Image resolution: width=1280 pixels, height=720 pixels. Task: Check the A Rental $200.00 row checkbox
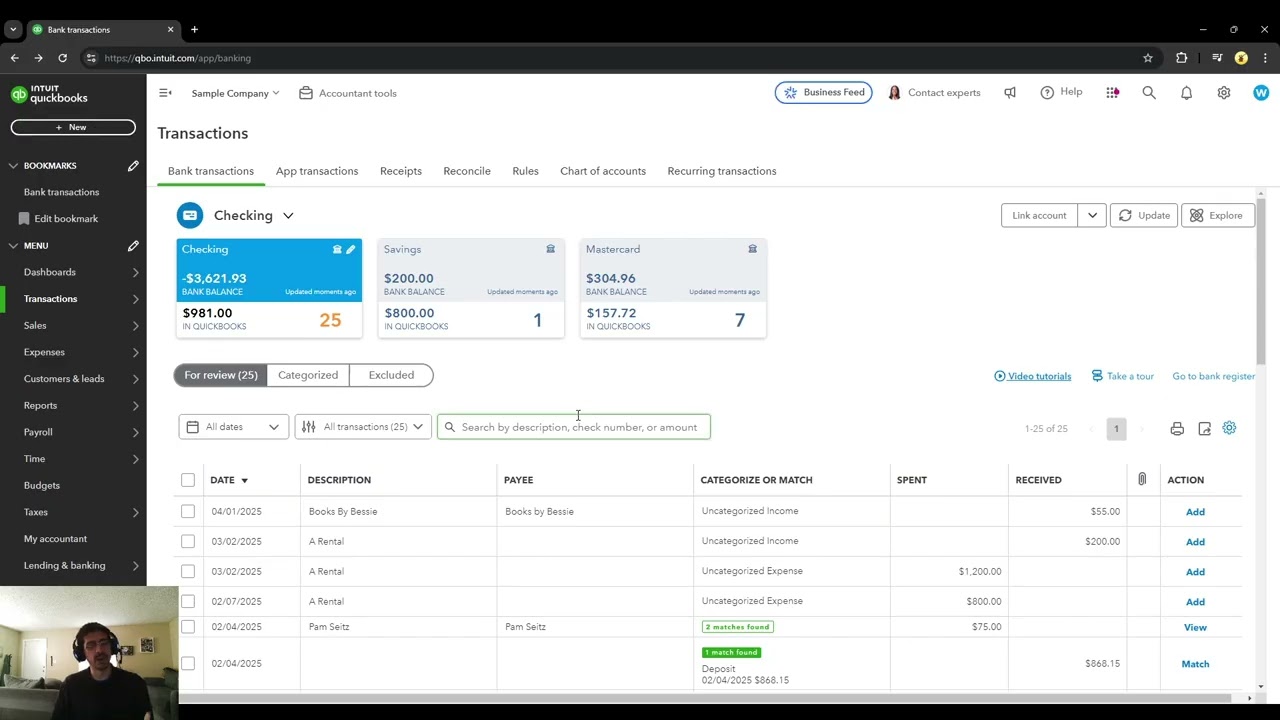pyautogui.click(x=188, y=541)
